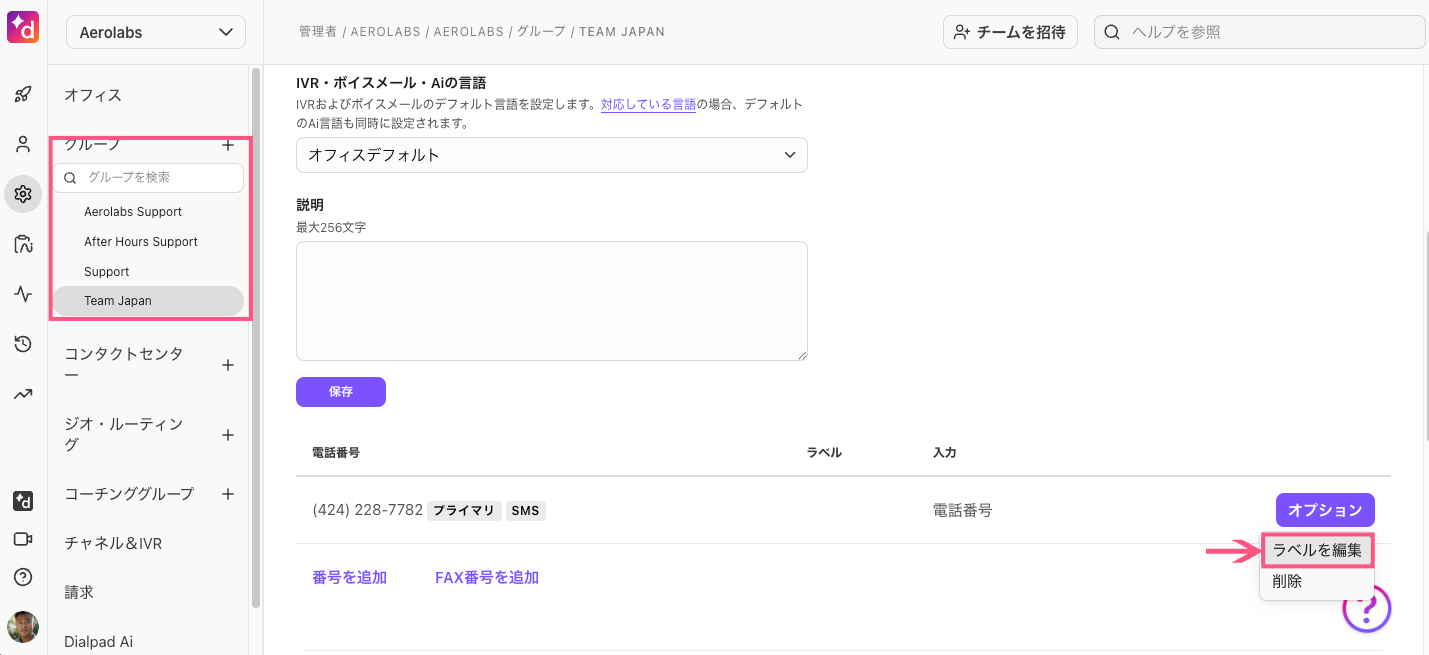Open the 対応している言語 link
1429x655 pixels.
click(x=648, y=104)
